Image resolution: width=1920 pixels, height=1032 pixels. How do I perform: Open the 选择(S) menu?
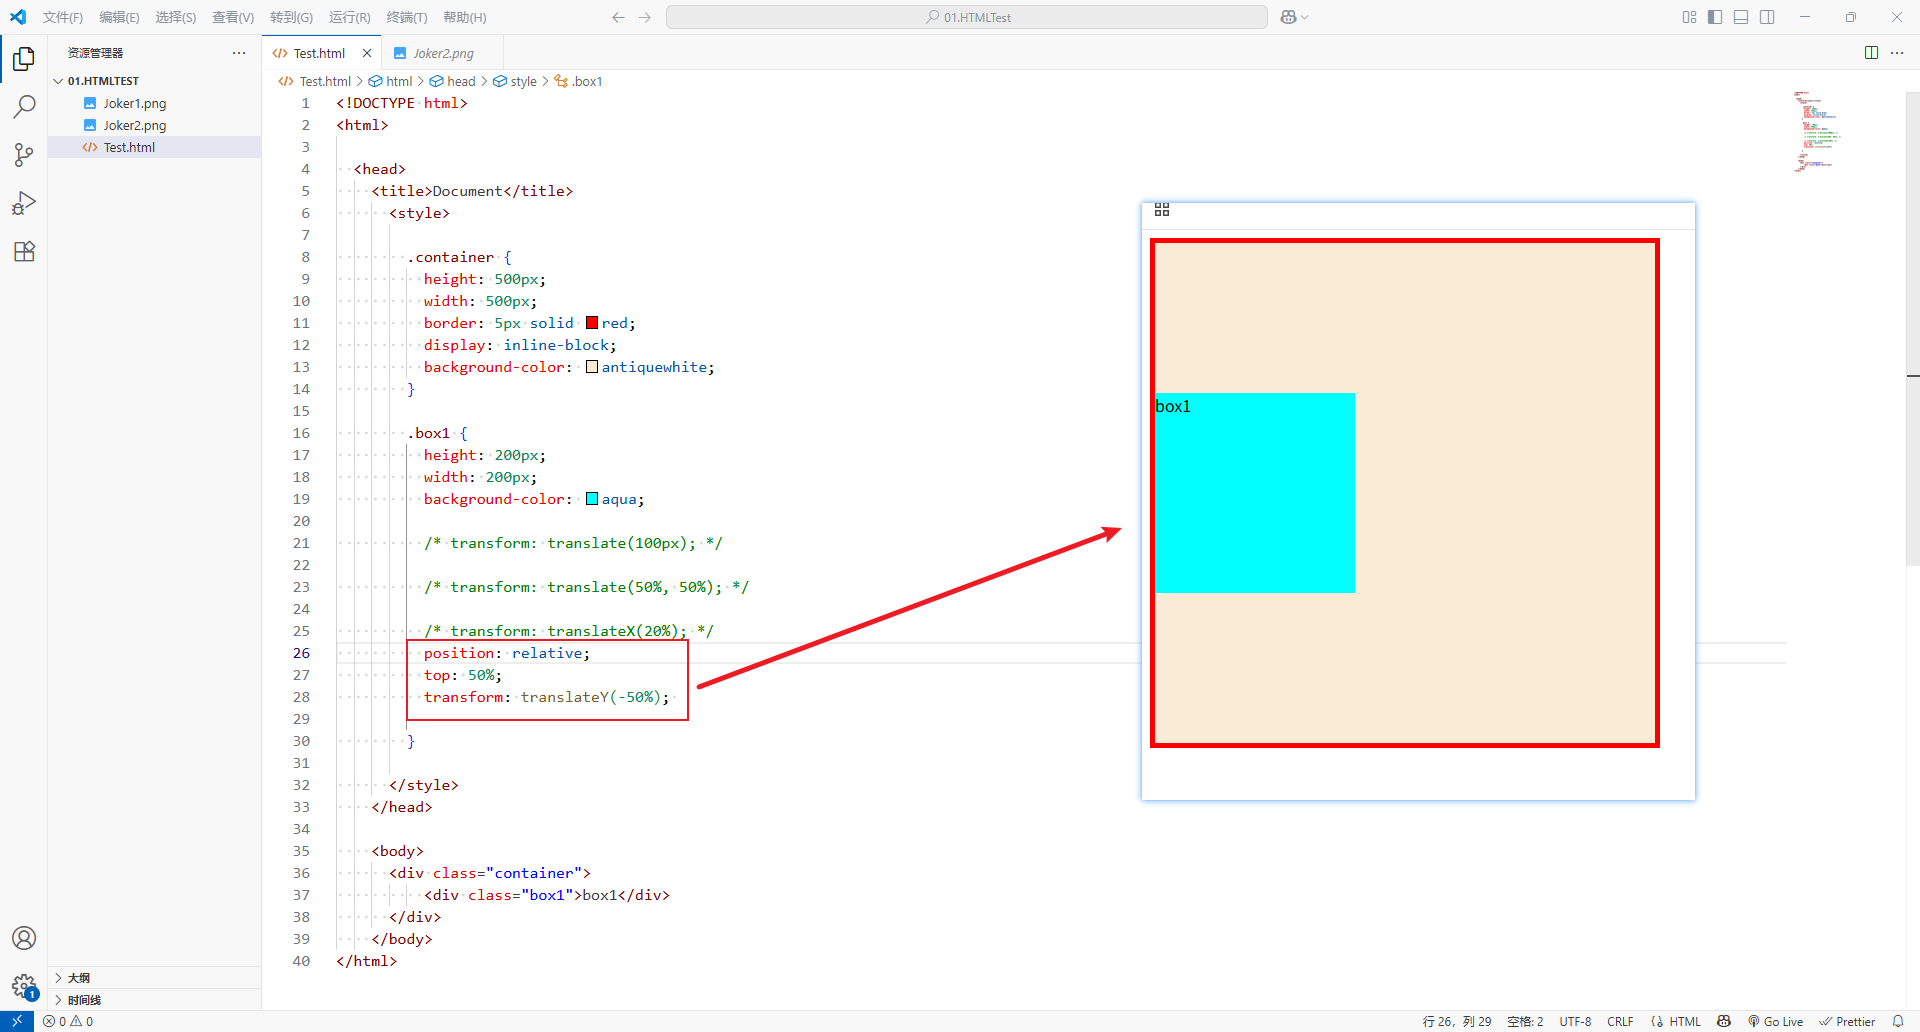pyautogui.click(x=175, y=17)
